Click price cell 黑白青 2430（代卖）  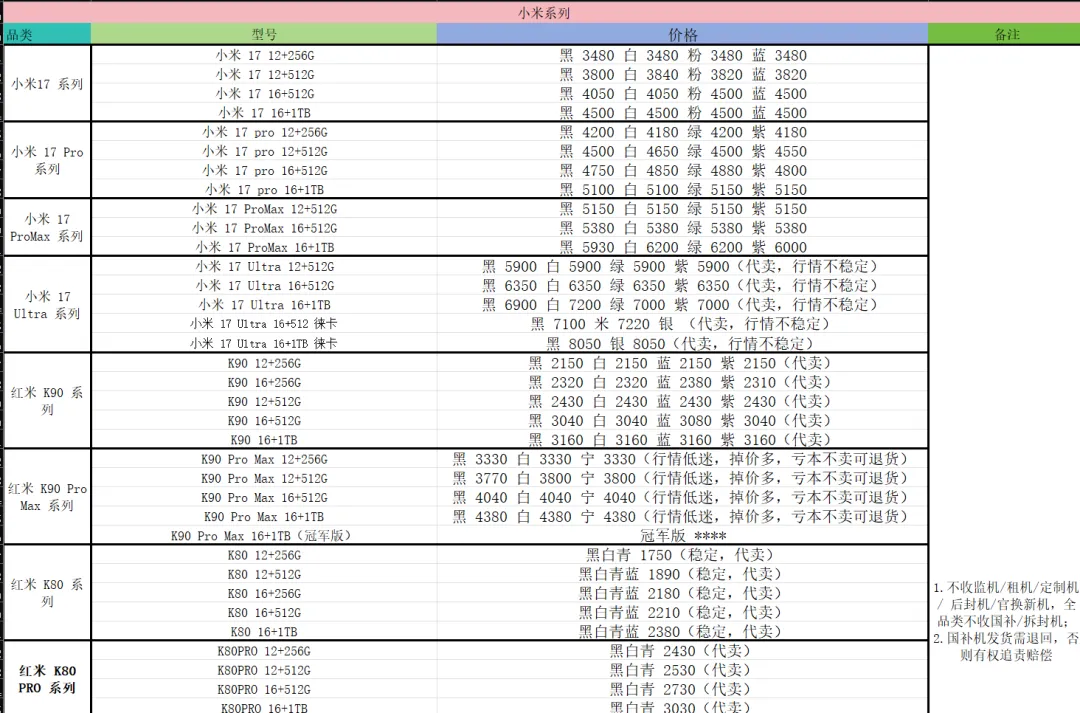[x=682, y=651]
